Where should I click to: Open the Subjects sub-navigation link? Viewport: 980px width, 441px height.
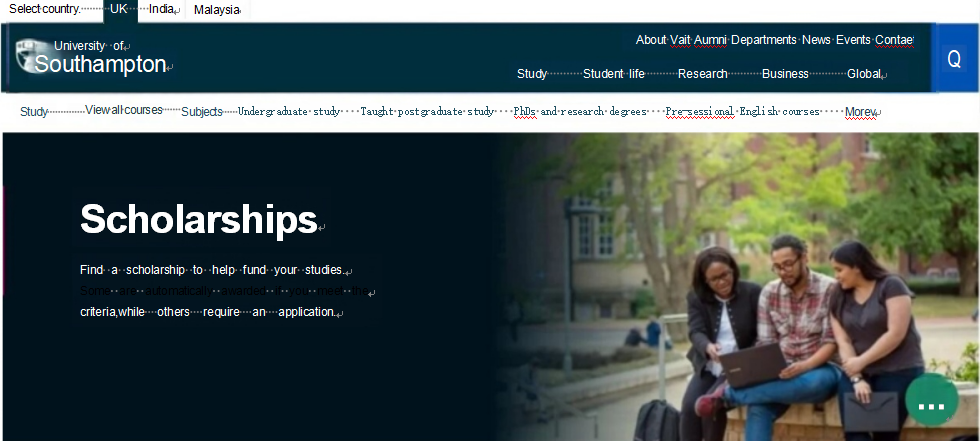[202, 112]
